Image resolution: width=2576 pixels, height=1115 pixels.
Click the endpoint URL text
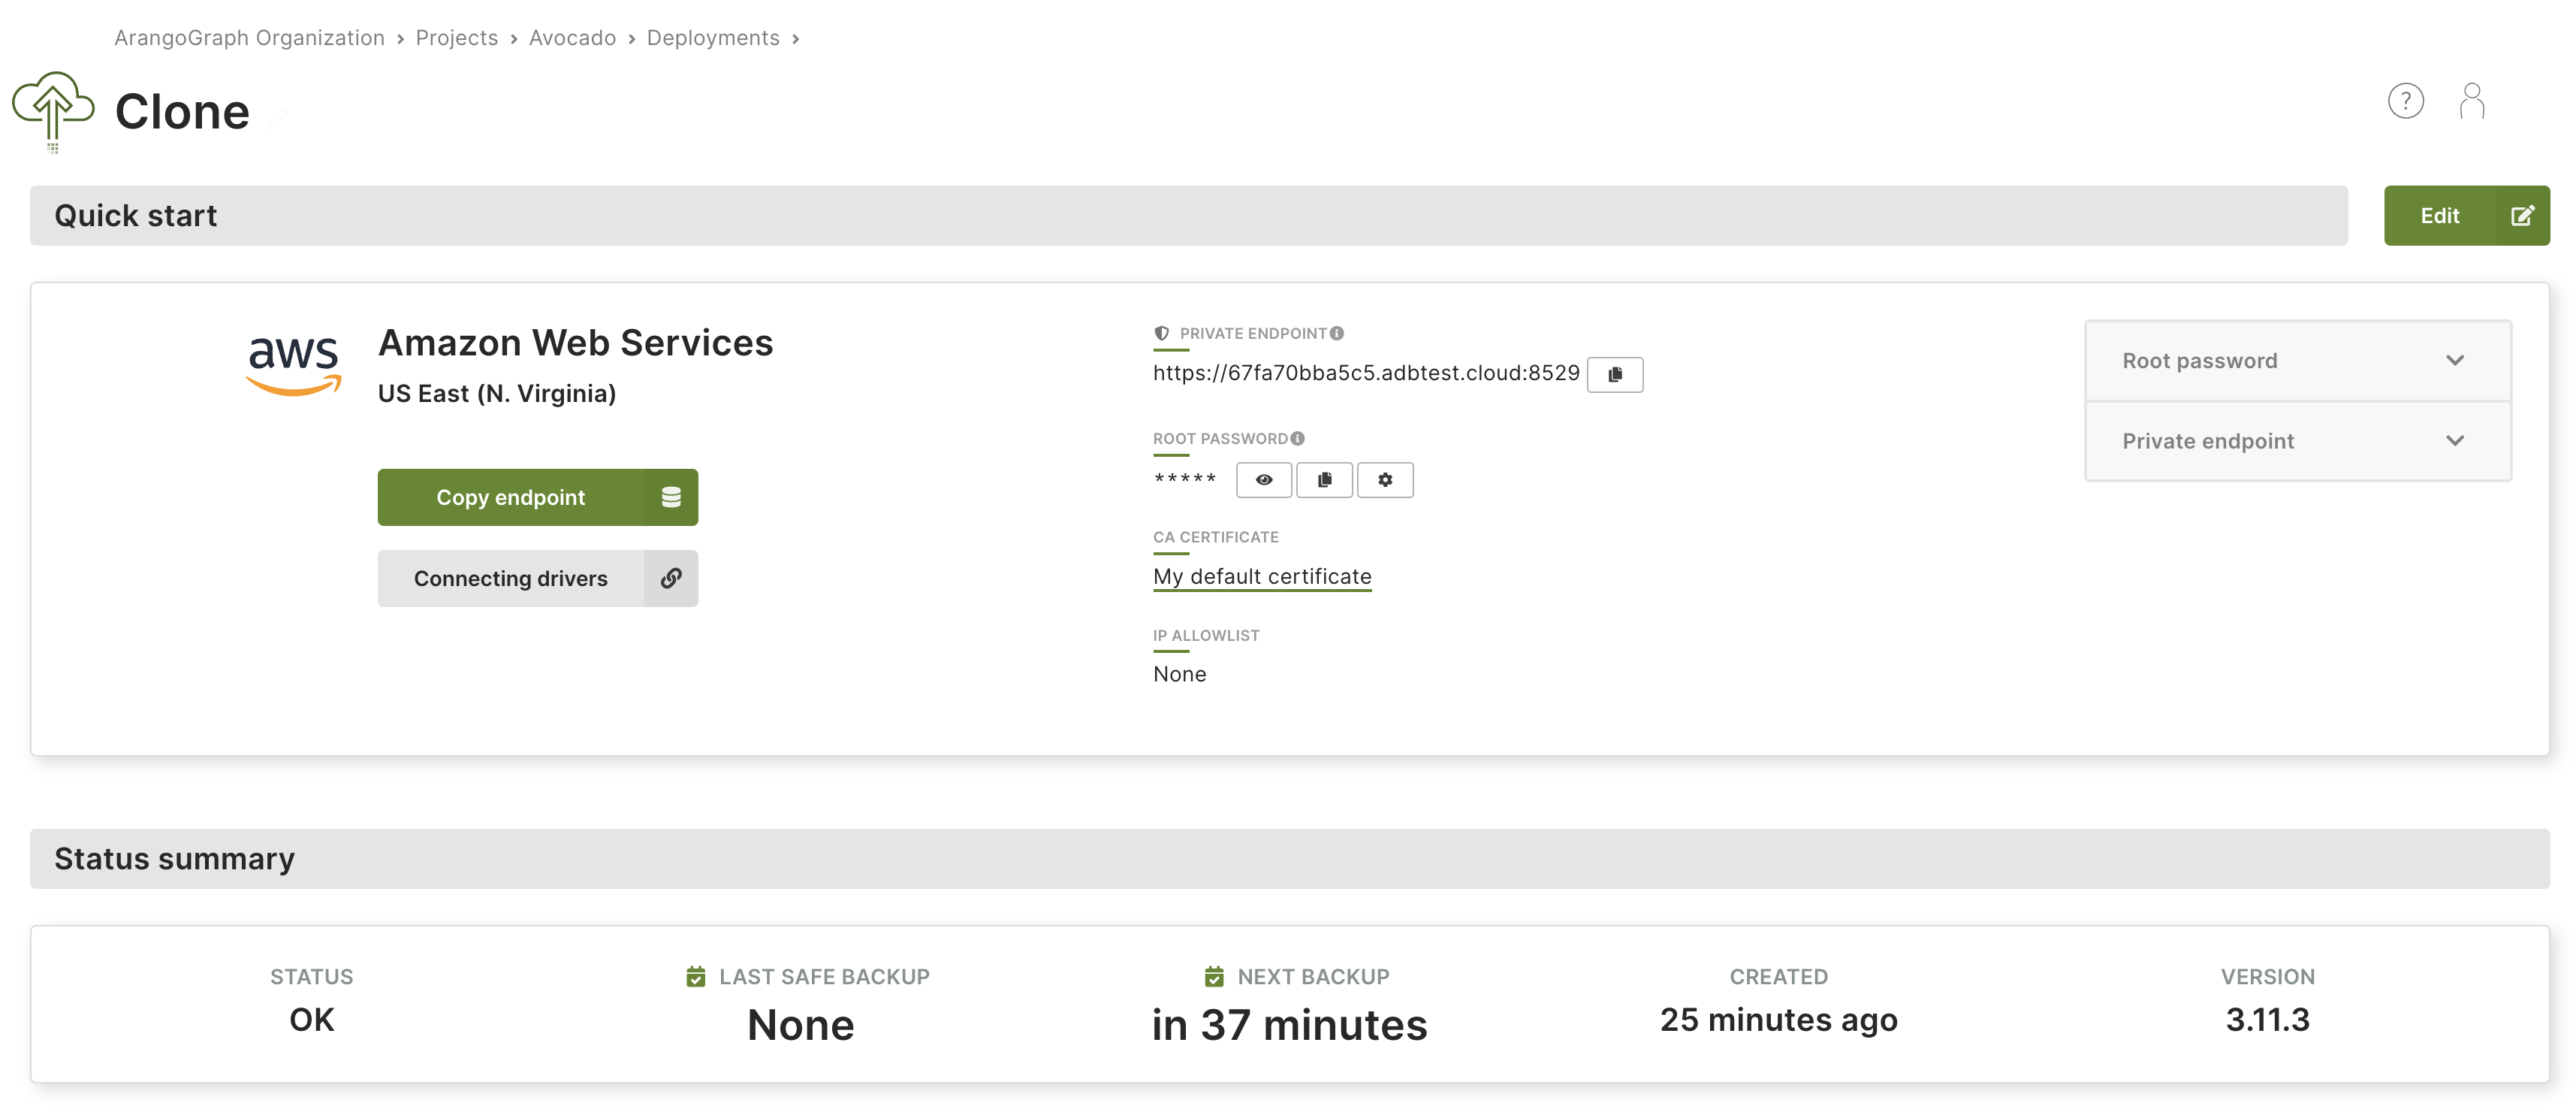tap(1366, 373)
